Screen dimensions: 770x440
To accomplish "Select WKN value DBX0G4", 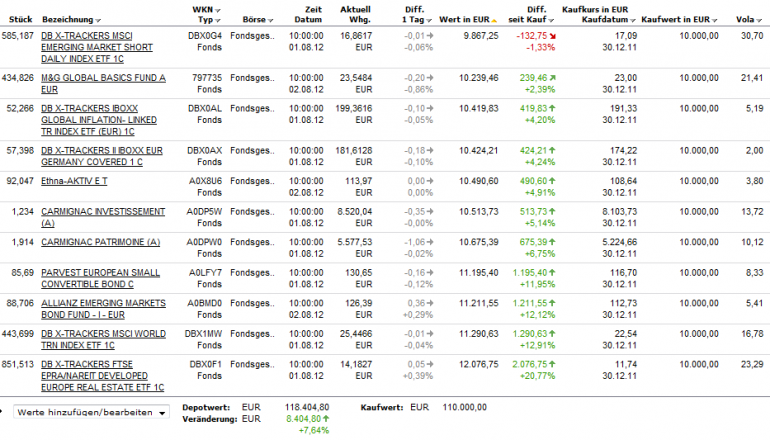I will [205, 35].
